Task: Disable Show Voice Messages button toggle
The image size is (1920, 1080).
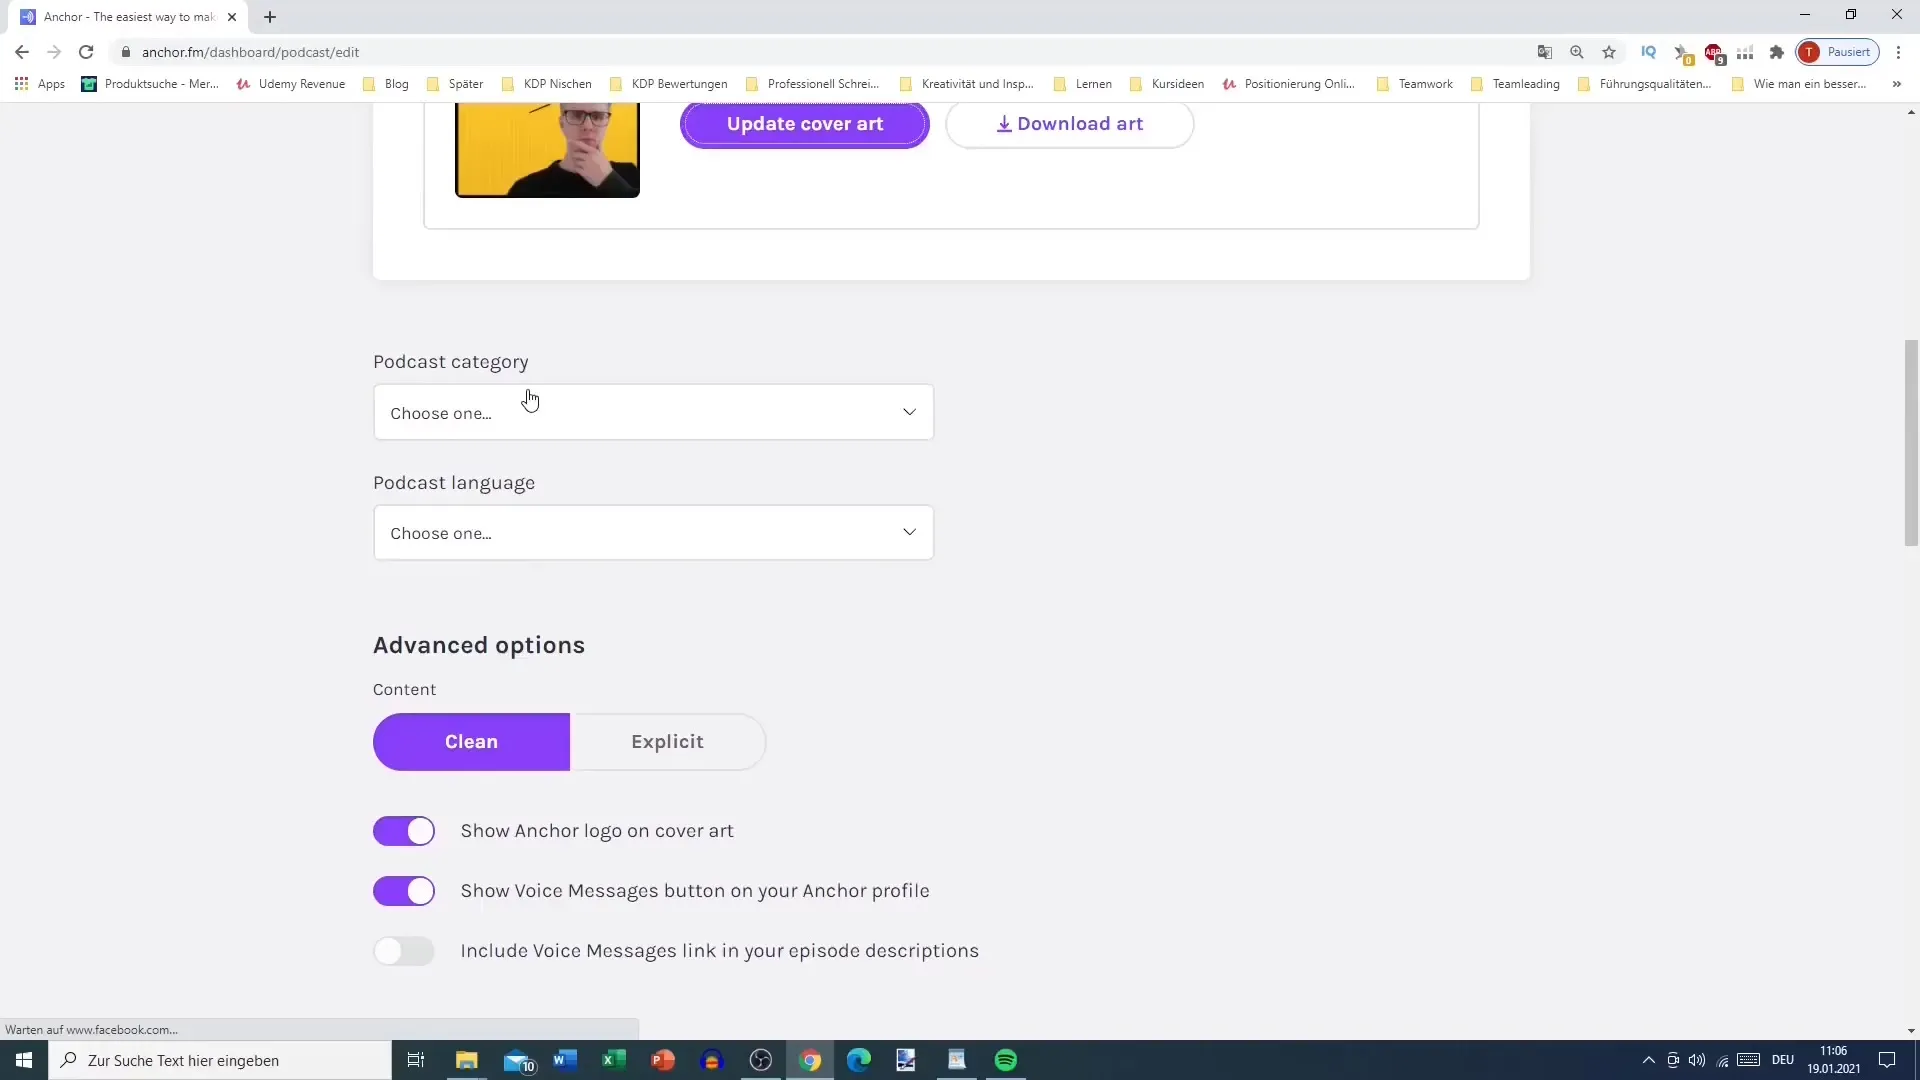Action: (x=404, y=890)
